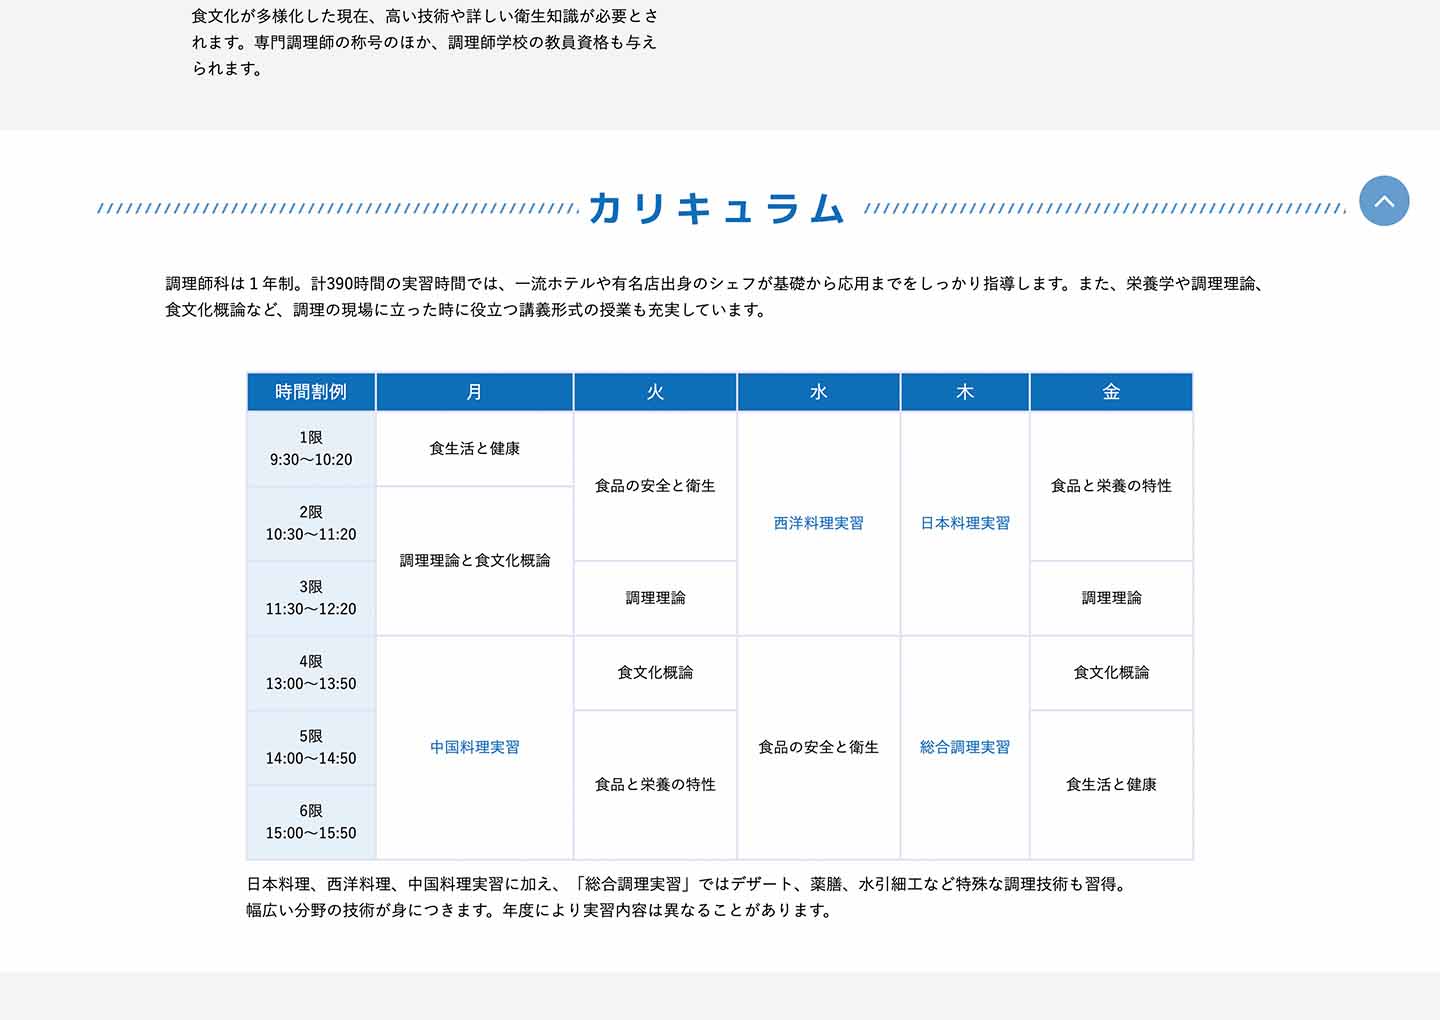Select the 6限 15:00〜15:50 time cell
The image size is (1440, 1020).
[x=311, y=822]
